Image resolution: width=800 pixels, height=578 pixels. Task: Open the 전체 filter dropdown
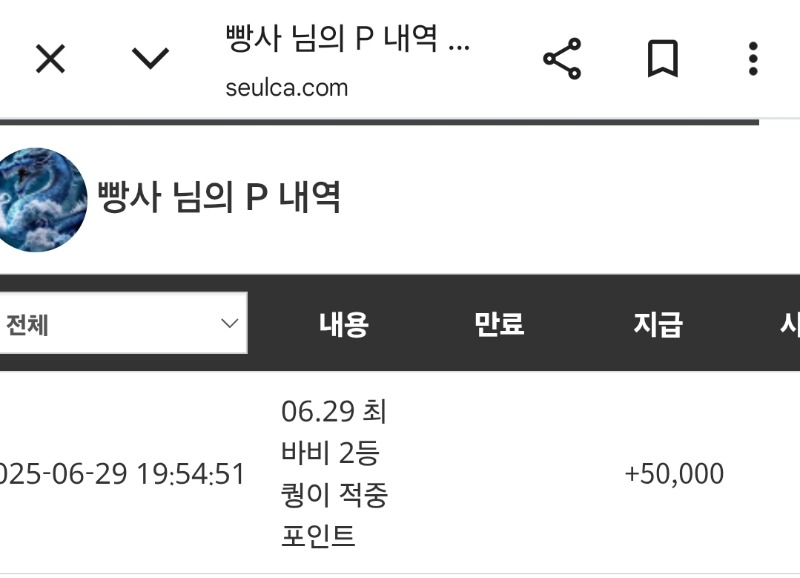click(123, 323)
